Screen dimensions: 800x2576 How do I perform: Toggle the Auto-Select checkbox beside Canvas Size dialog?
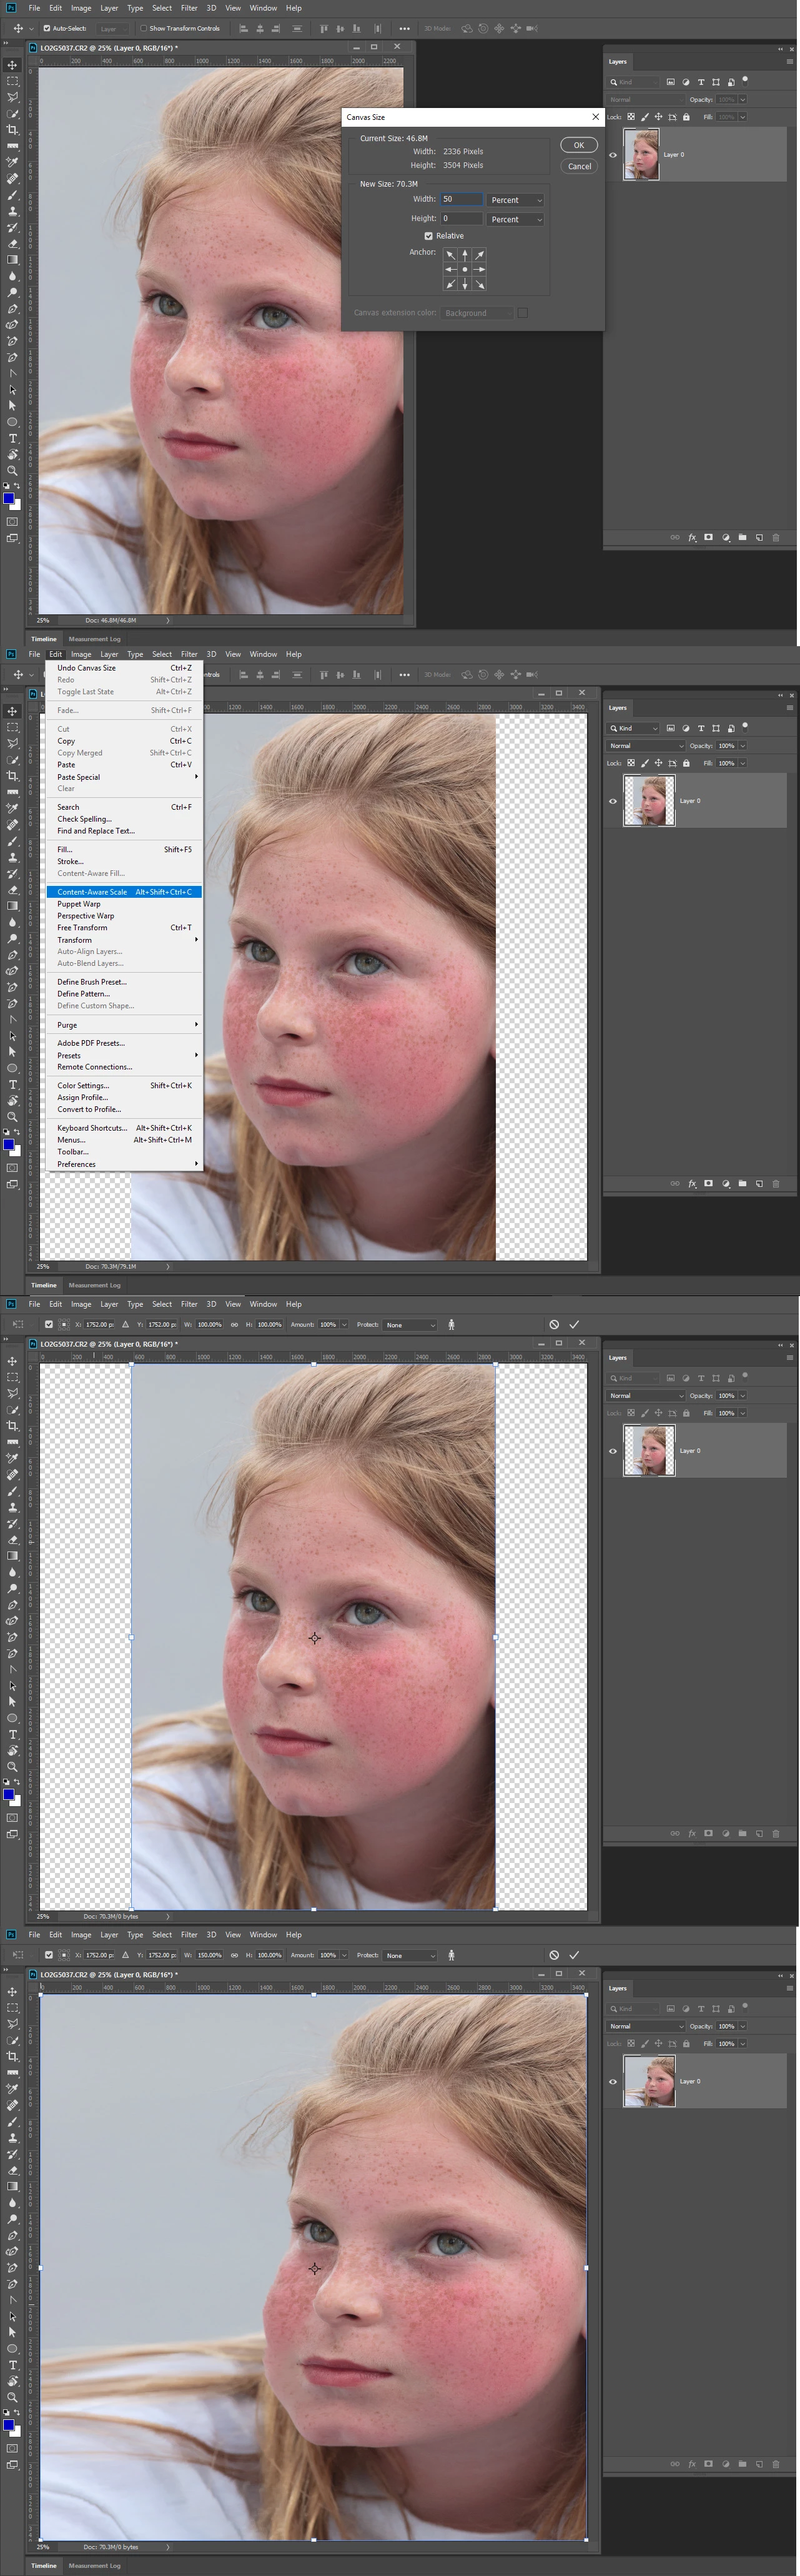pos(47,28)
